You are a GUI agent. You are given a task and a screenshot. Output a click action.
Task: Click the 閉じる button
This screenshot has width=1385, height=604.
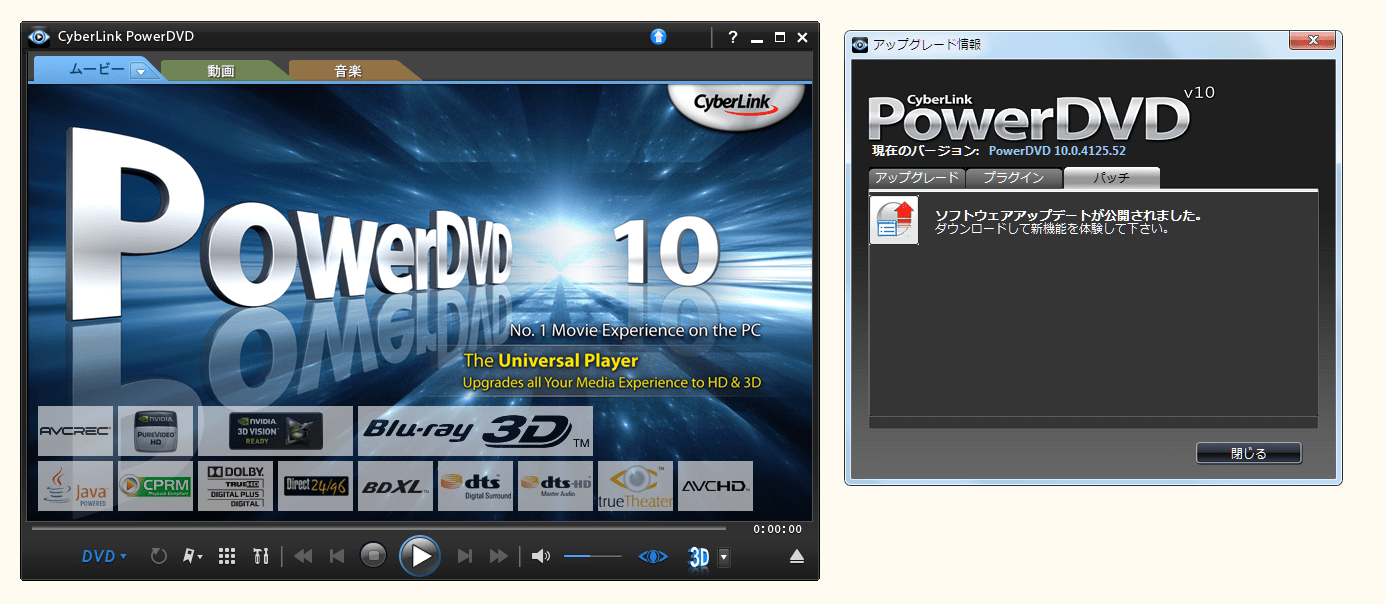(1248, 453)
